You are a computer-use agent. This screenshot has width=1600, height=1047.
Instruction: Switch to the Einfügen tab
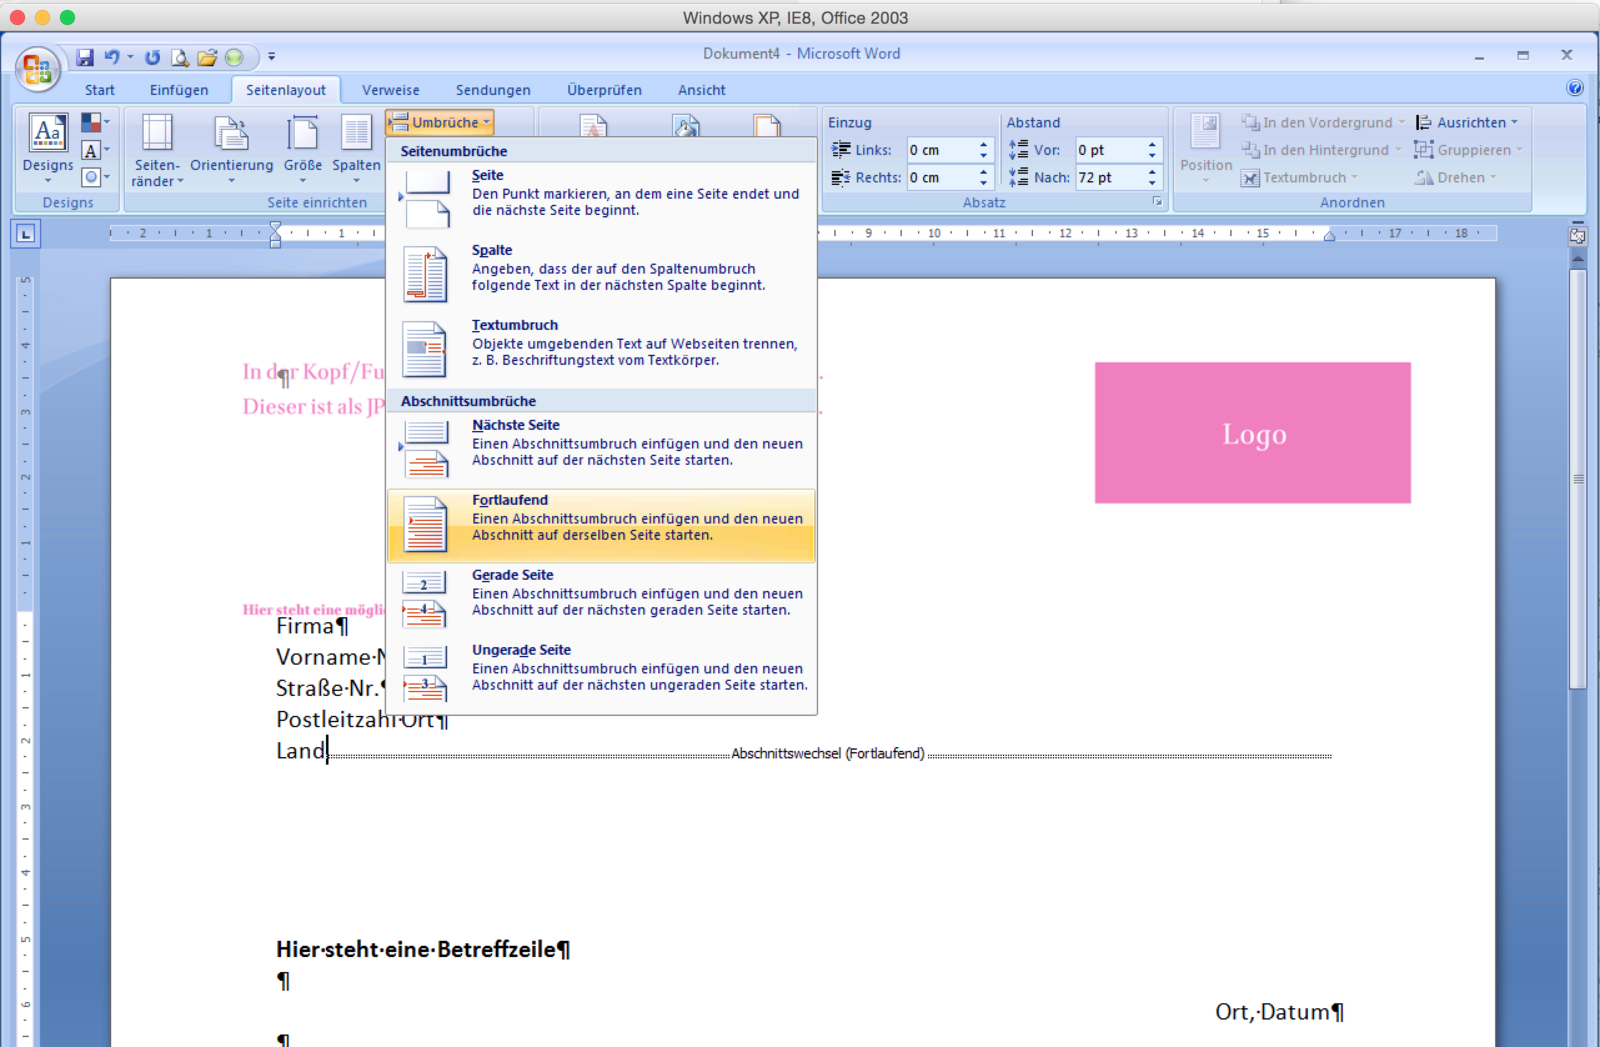179,90
